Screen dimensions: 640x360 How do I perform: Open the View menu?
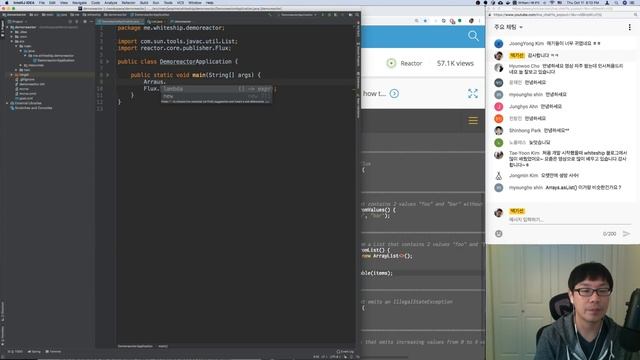coord(64,3)
